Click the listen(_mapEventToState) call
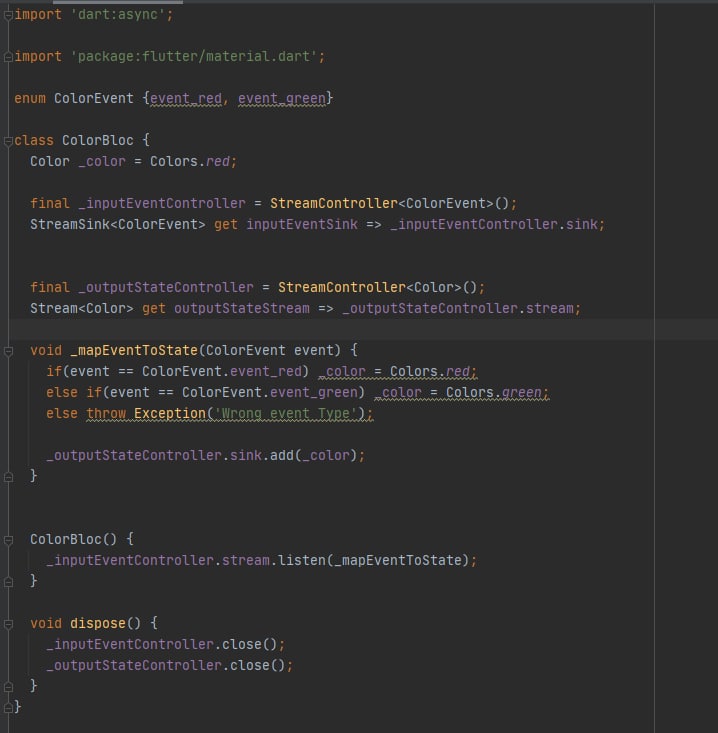Image resolution: width=718 pixels, height=733 pixels. tap(373, 560)
